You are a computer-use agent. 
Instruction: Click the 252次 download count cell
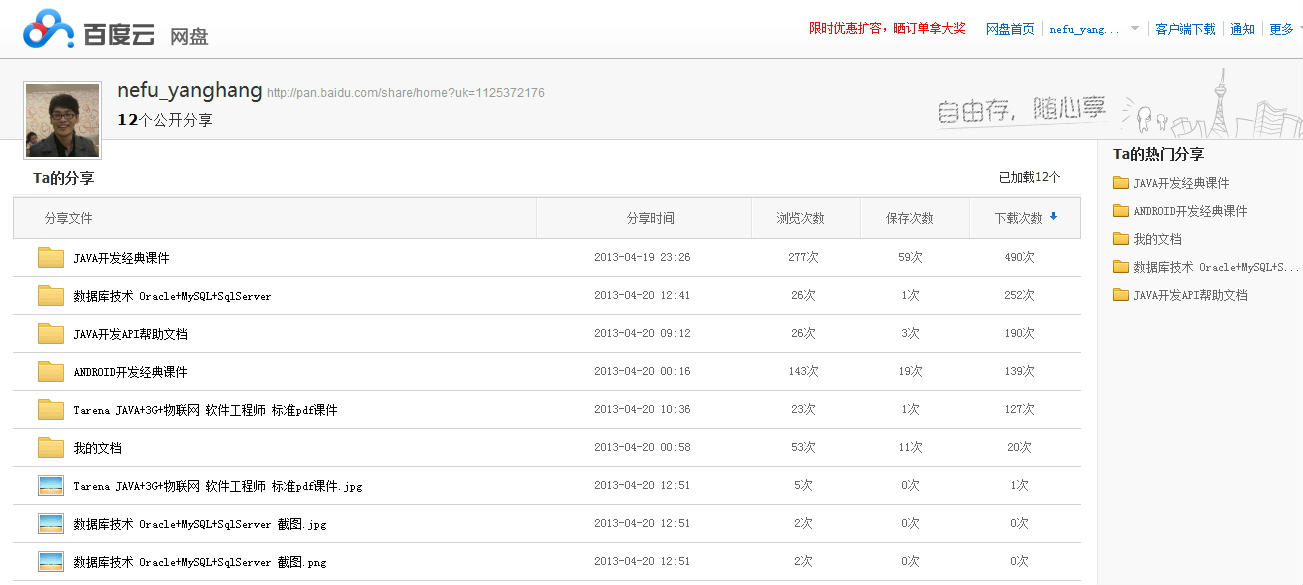1020,296
